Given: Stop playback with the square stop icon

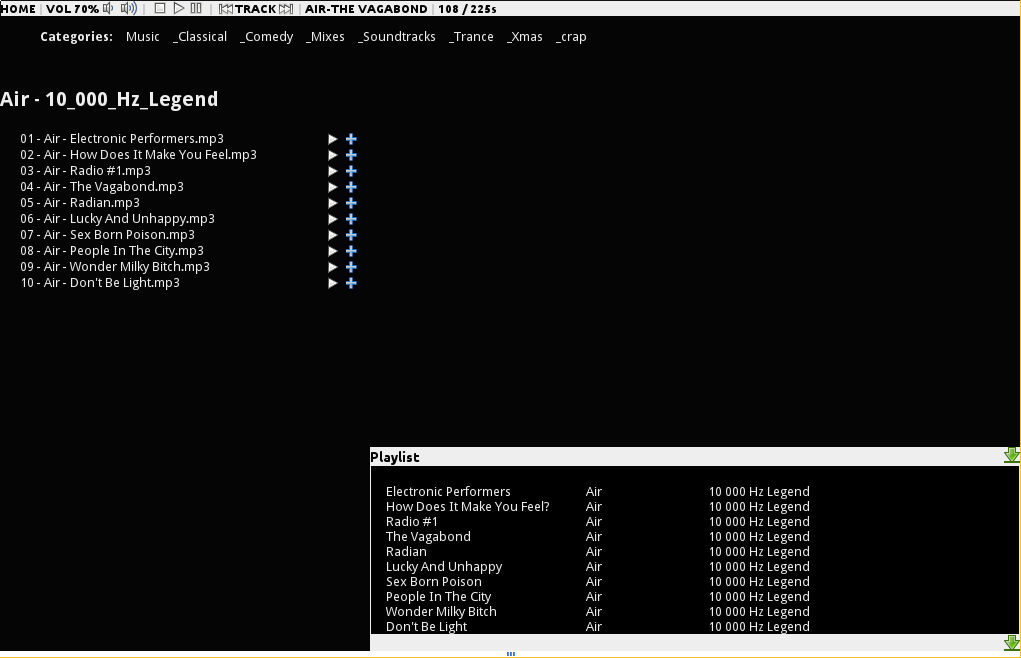Looking at the screenshot, I should pos(160,8).
